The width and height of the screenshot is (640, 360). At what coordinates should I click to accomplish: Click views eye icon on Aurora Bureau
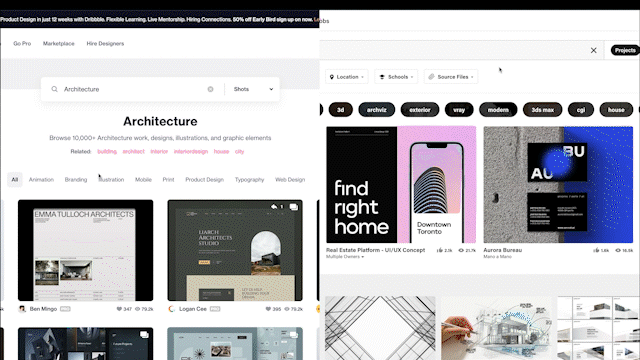coord(618,250)
